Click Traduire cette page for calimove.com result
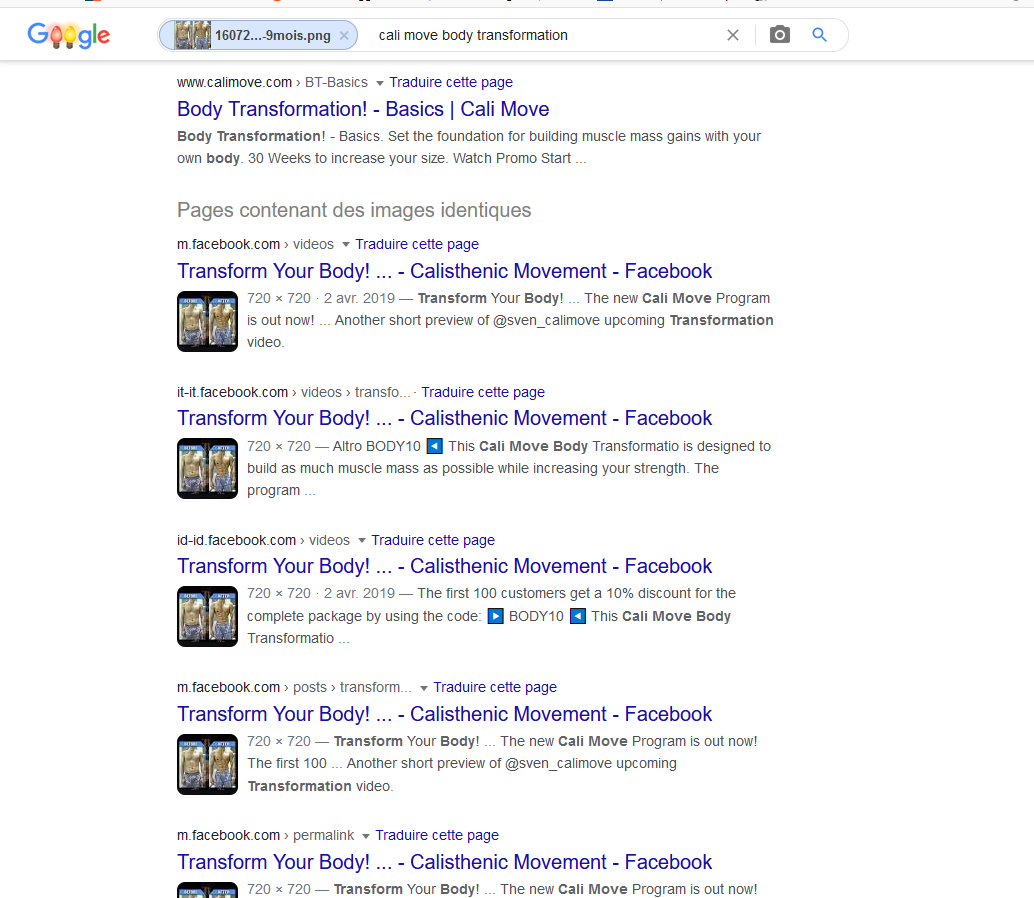 (x=450, y=82)
